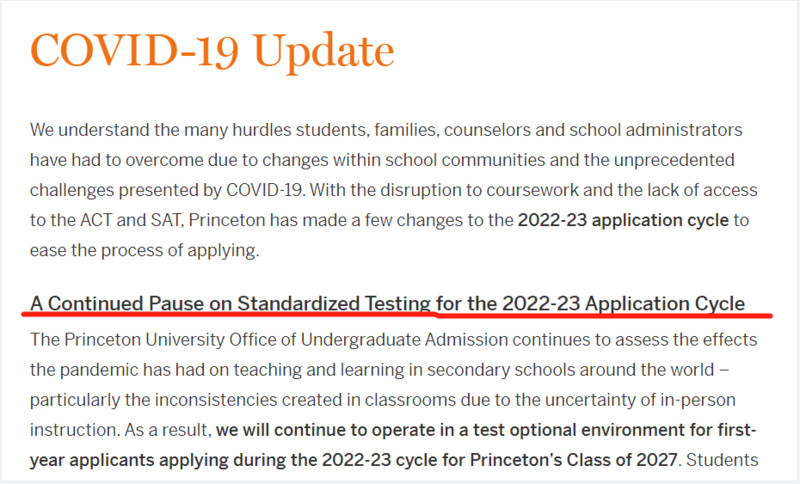This screenshot has height=484, width=800.
Task: Click the bold 'Princeton's Class of 2027' text
Action: click(573, 460)
